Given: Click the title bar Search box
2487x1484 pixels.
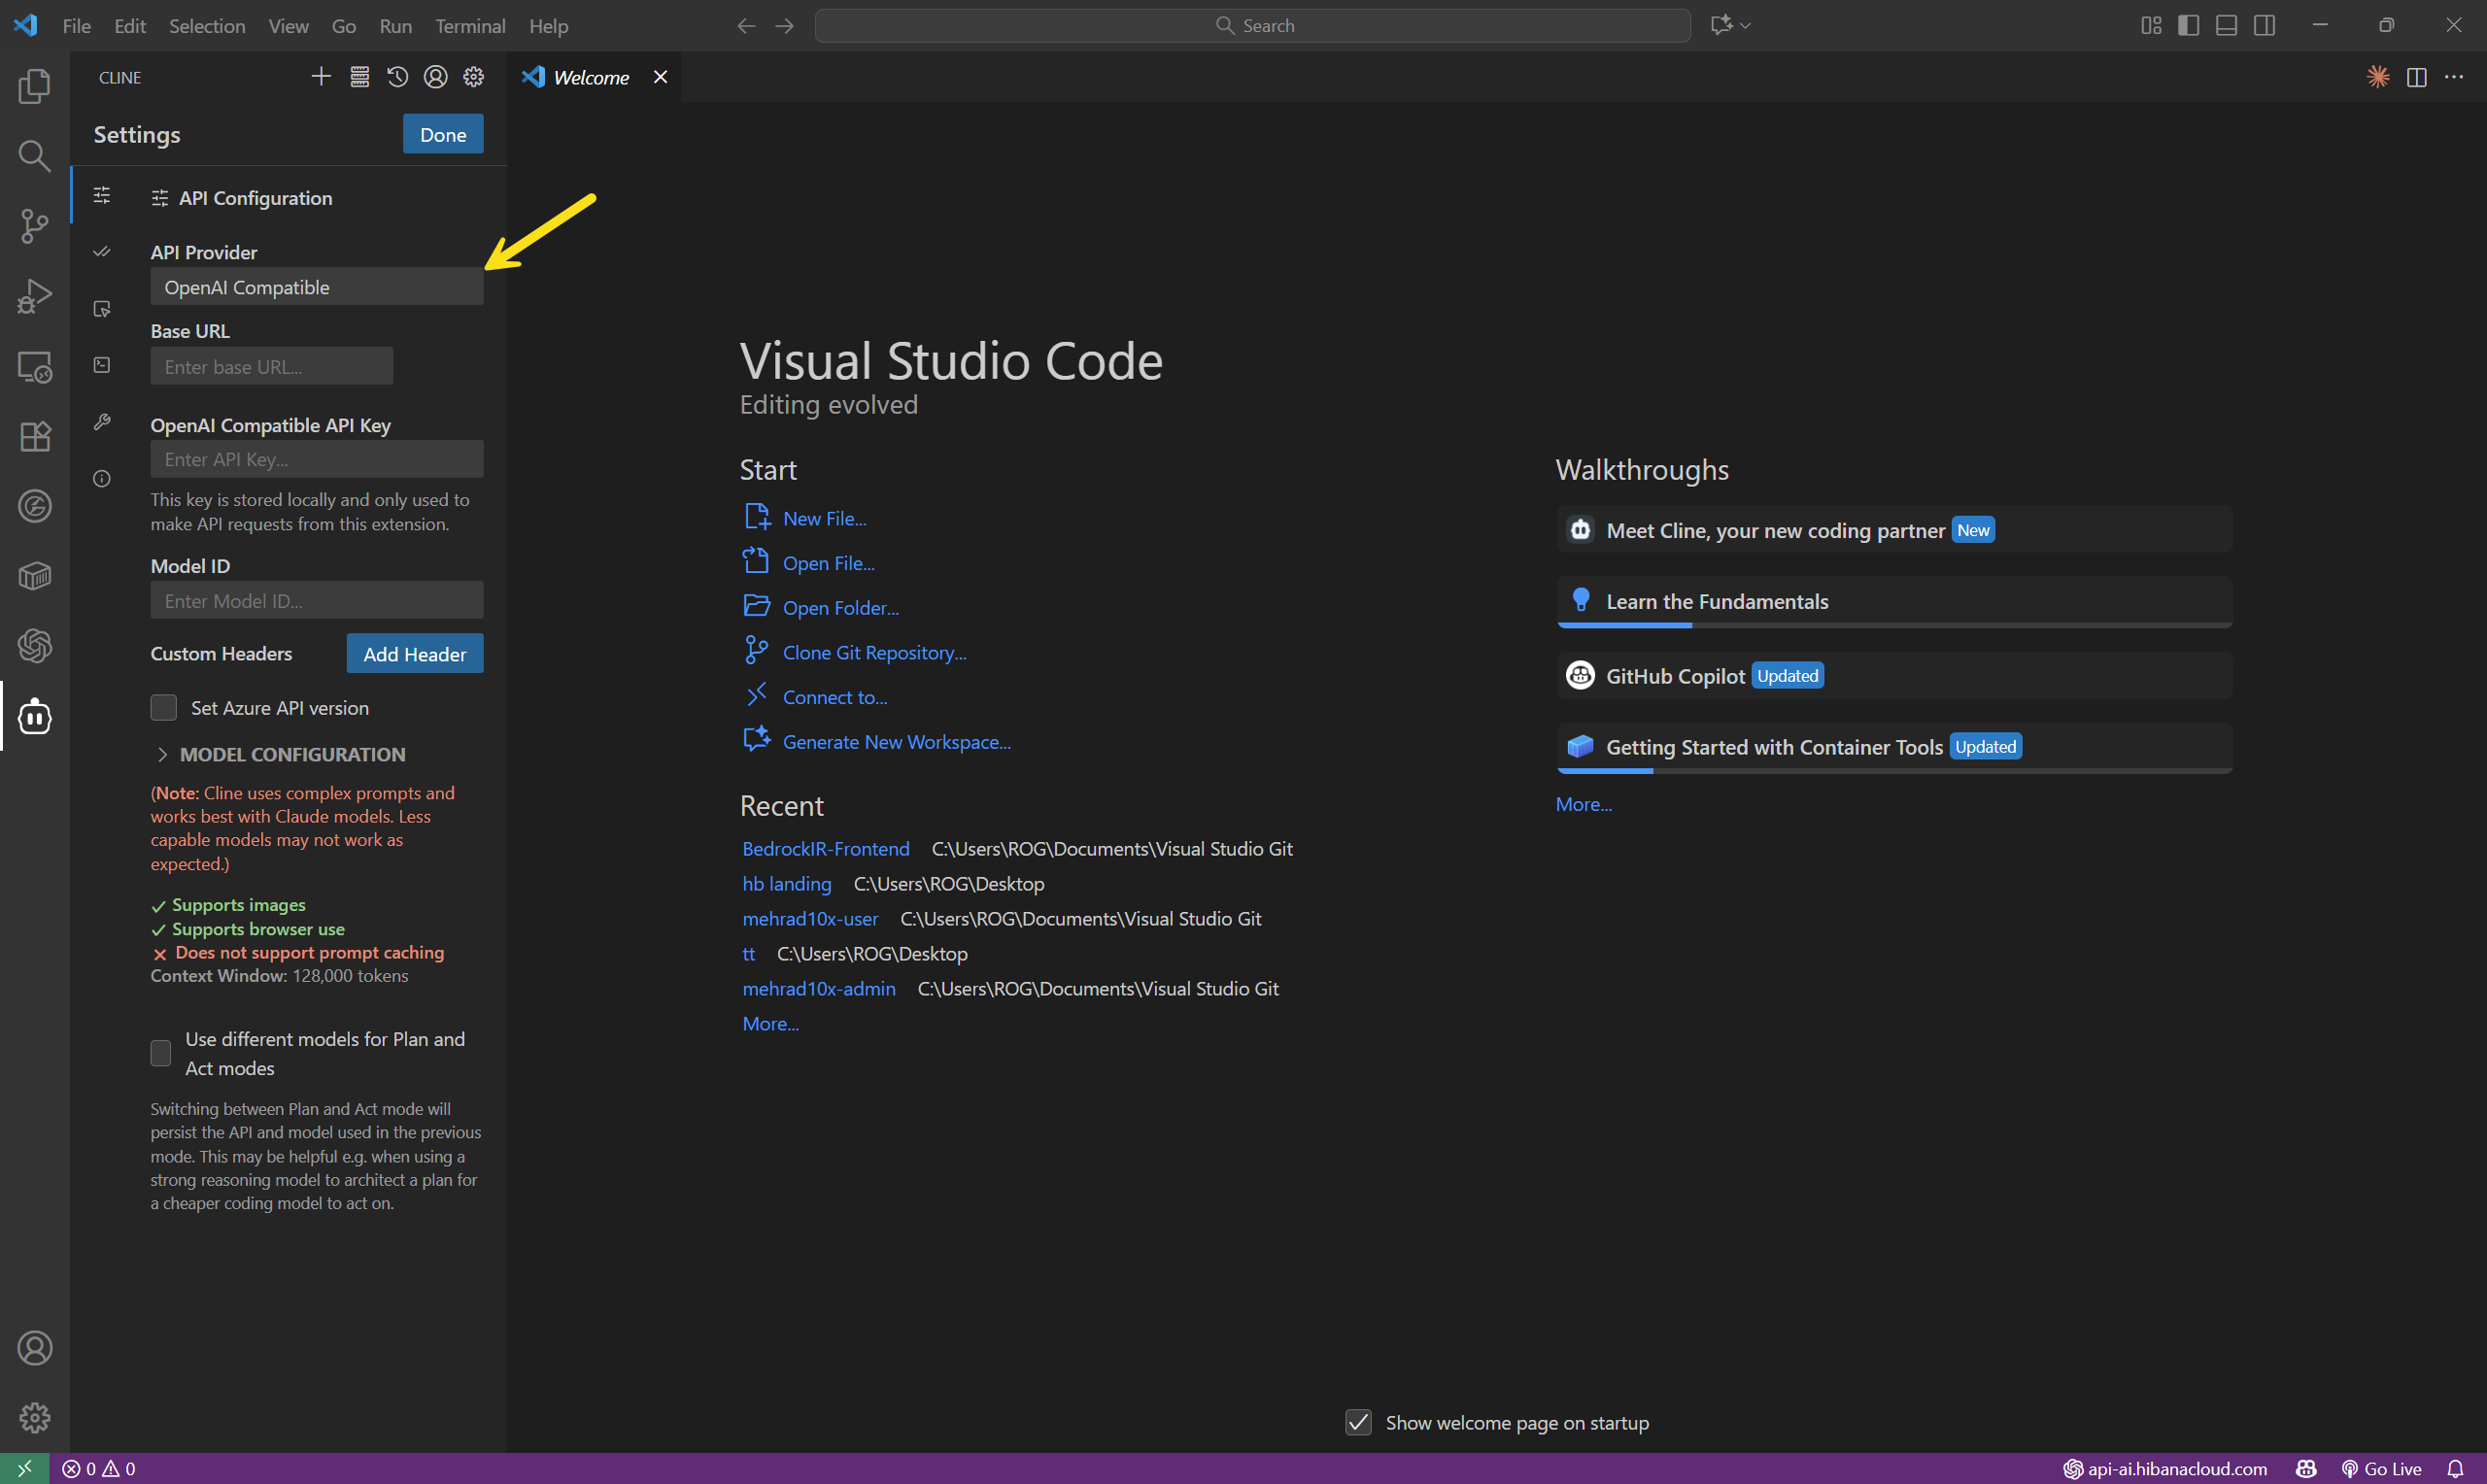Looking at the screenshot, I should click(1253, 26).
